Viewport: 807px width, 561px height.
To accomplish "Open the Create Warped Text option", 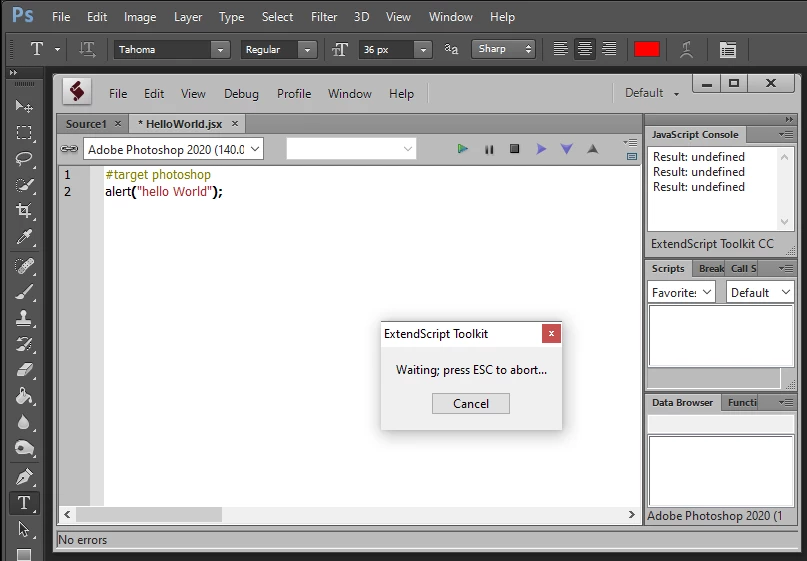I will click(686, 49).
